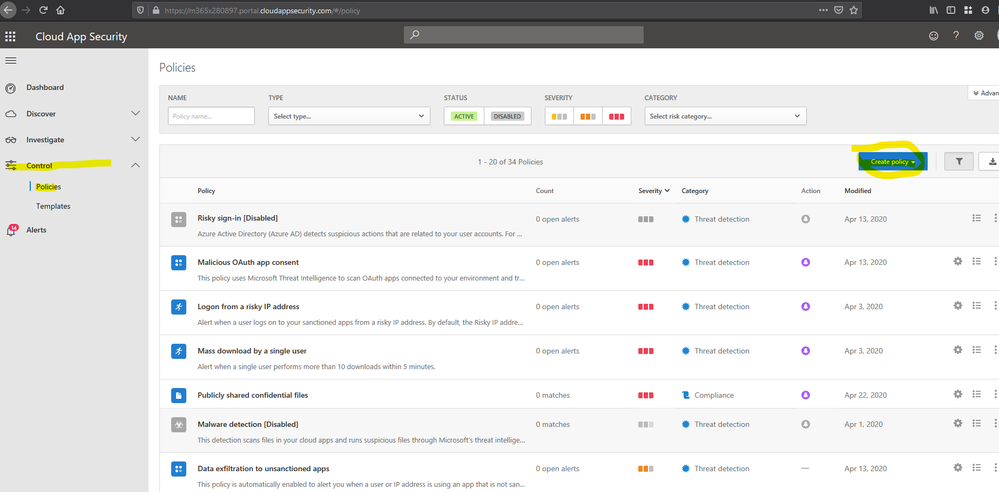
Task: Open settings gear for Malicious OAuth app consent
Action: pos(957,261)
